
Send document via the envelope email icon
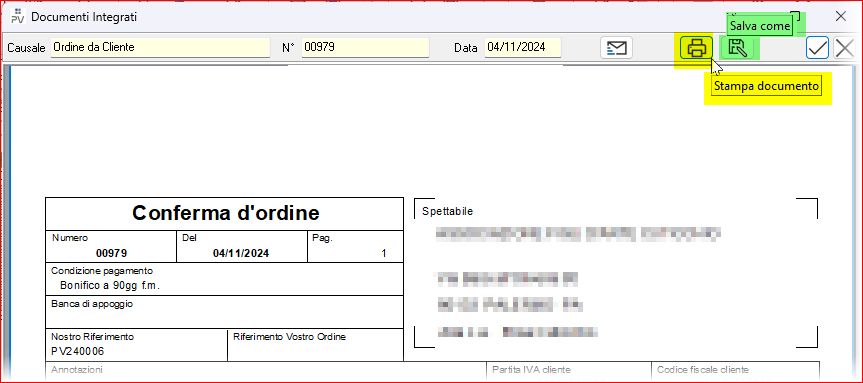[x=616, y=48]
